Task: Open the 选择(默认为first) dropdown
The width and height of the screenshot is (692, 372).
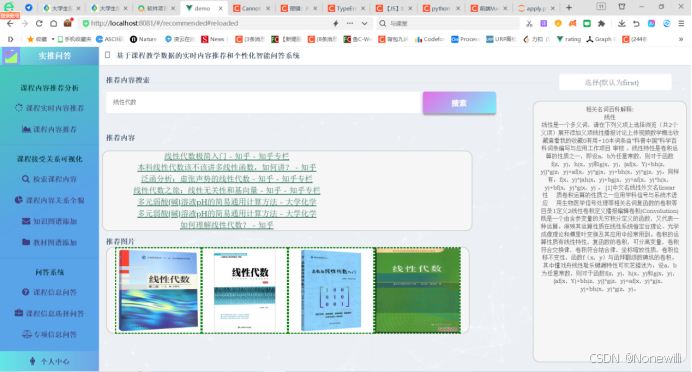Action: point(615,83)
